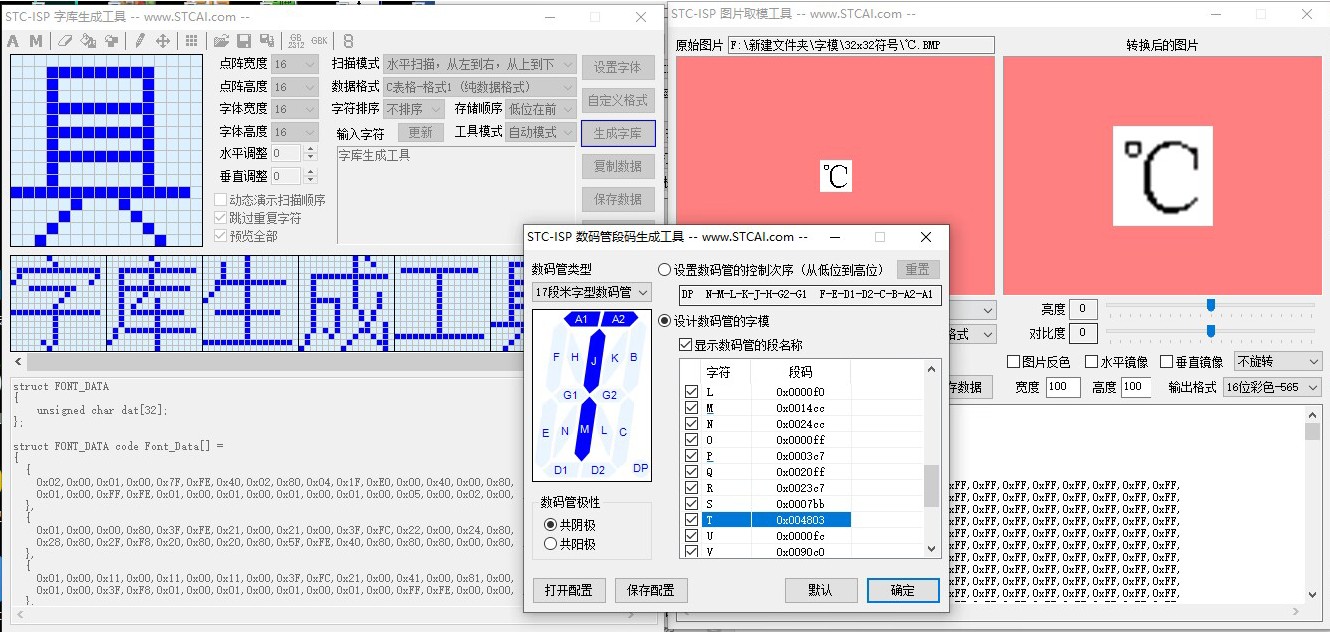Toggle segment G1 on the segment diagram
Viewport: 1330px width, 632px height.
point(570,395)
